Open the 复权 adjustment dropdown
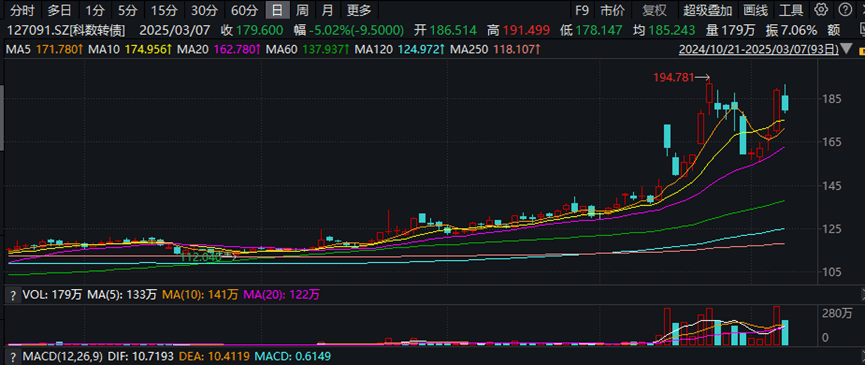 pos(654,10)
